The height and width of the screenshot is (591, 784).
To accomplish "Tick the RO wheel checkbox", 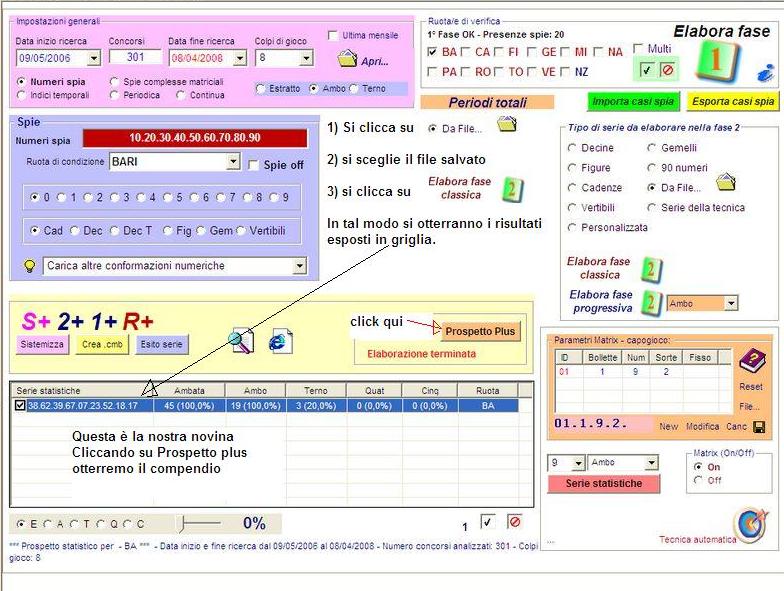I will click(x=466, y=72).
